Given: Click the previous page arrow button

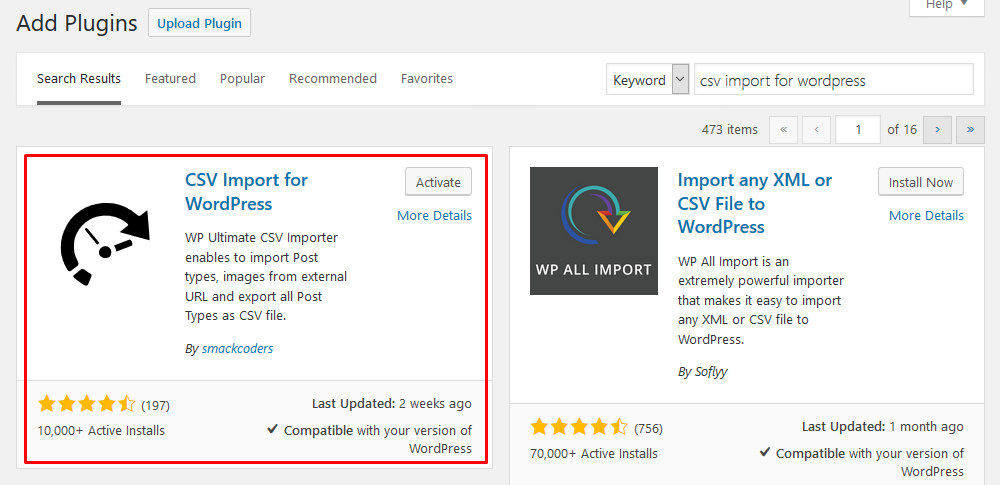Looking at the screenshot, I should click(817, 130).
